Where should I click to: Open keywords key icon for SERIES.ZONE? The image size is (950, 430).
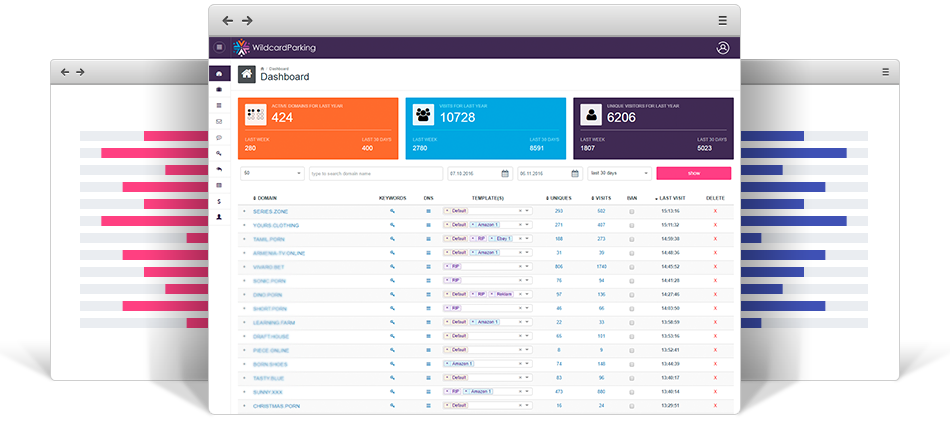392,211
